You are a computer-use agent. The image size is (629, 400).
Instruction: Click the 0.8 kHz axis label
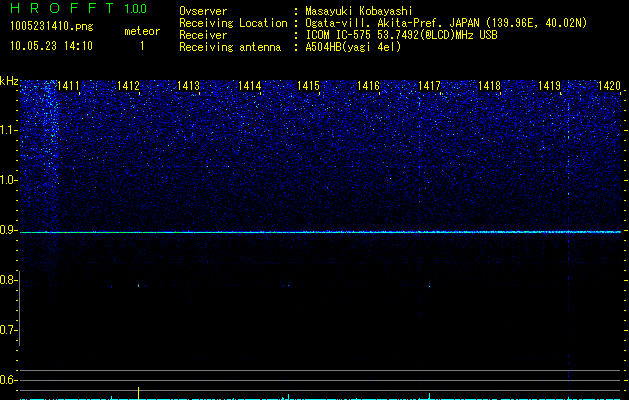(9, 280)
